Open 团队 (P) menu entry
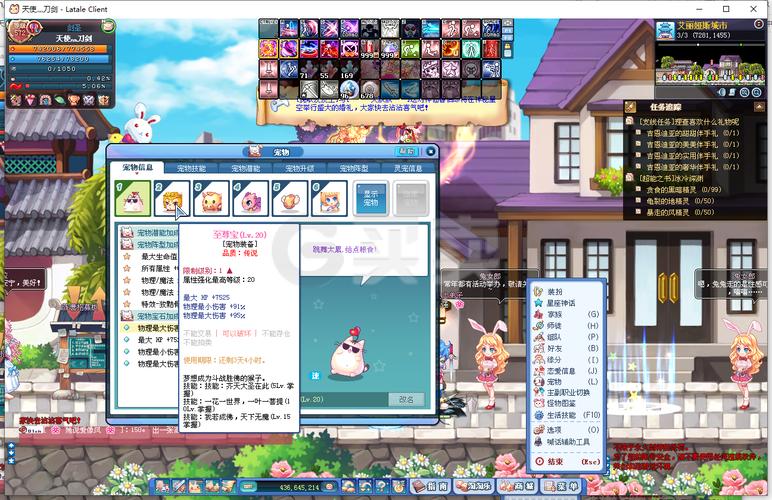772x500 pixels. (x=567, y=337)
